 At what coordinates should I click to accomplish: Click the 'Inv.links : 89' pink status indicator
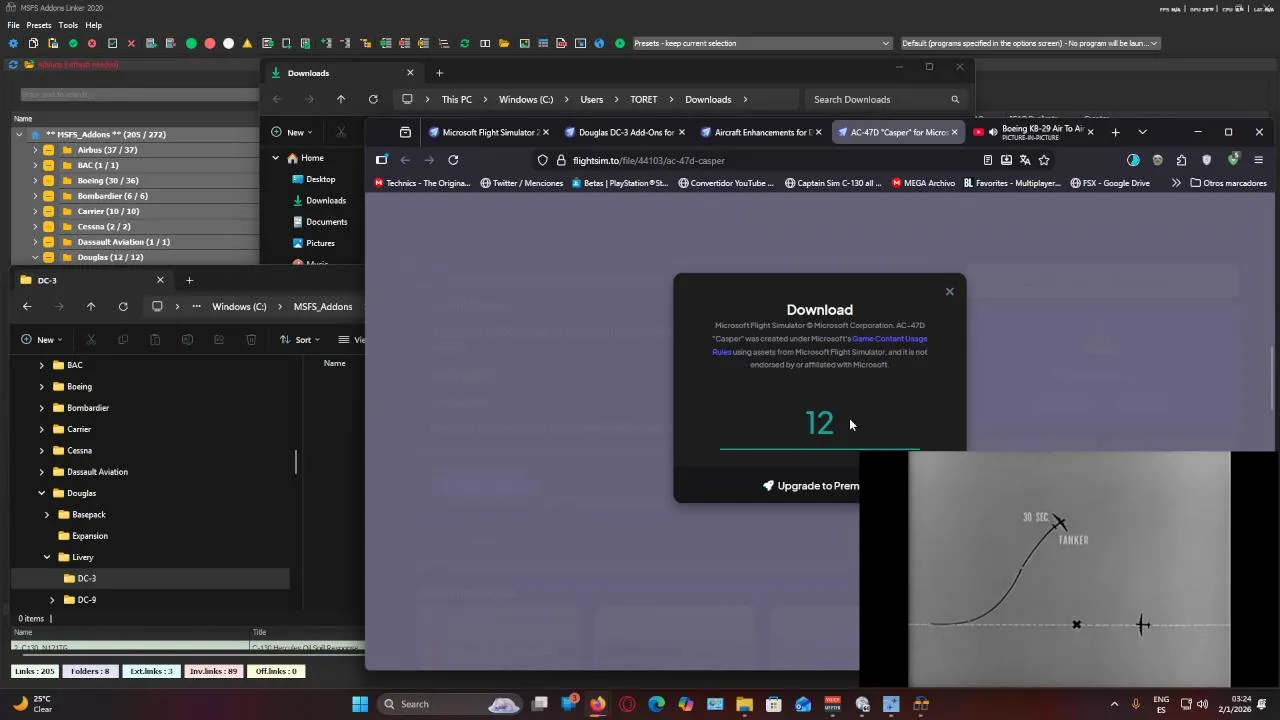click(214, 671)
